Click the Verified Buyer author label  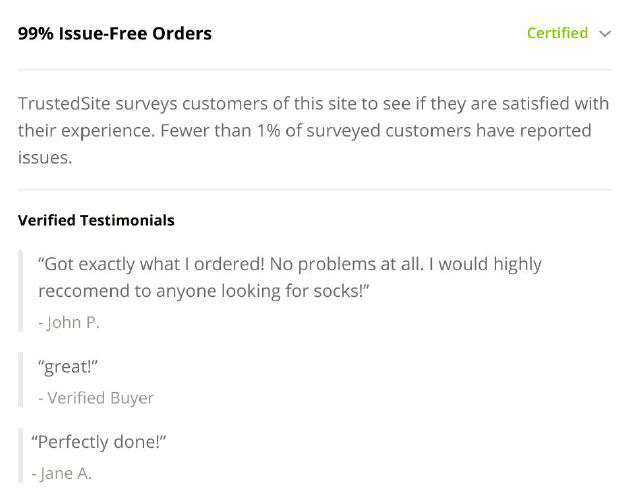point(96,398)
